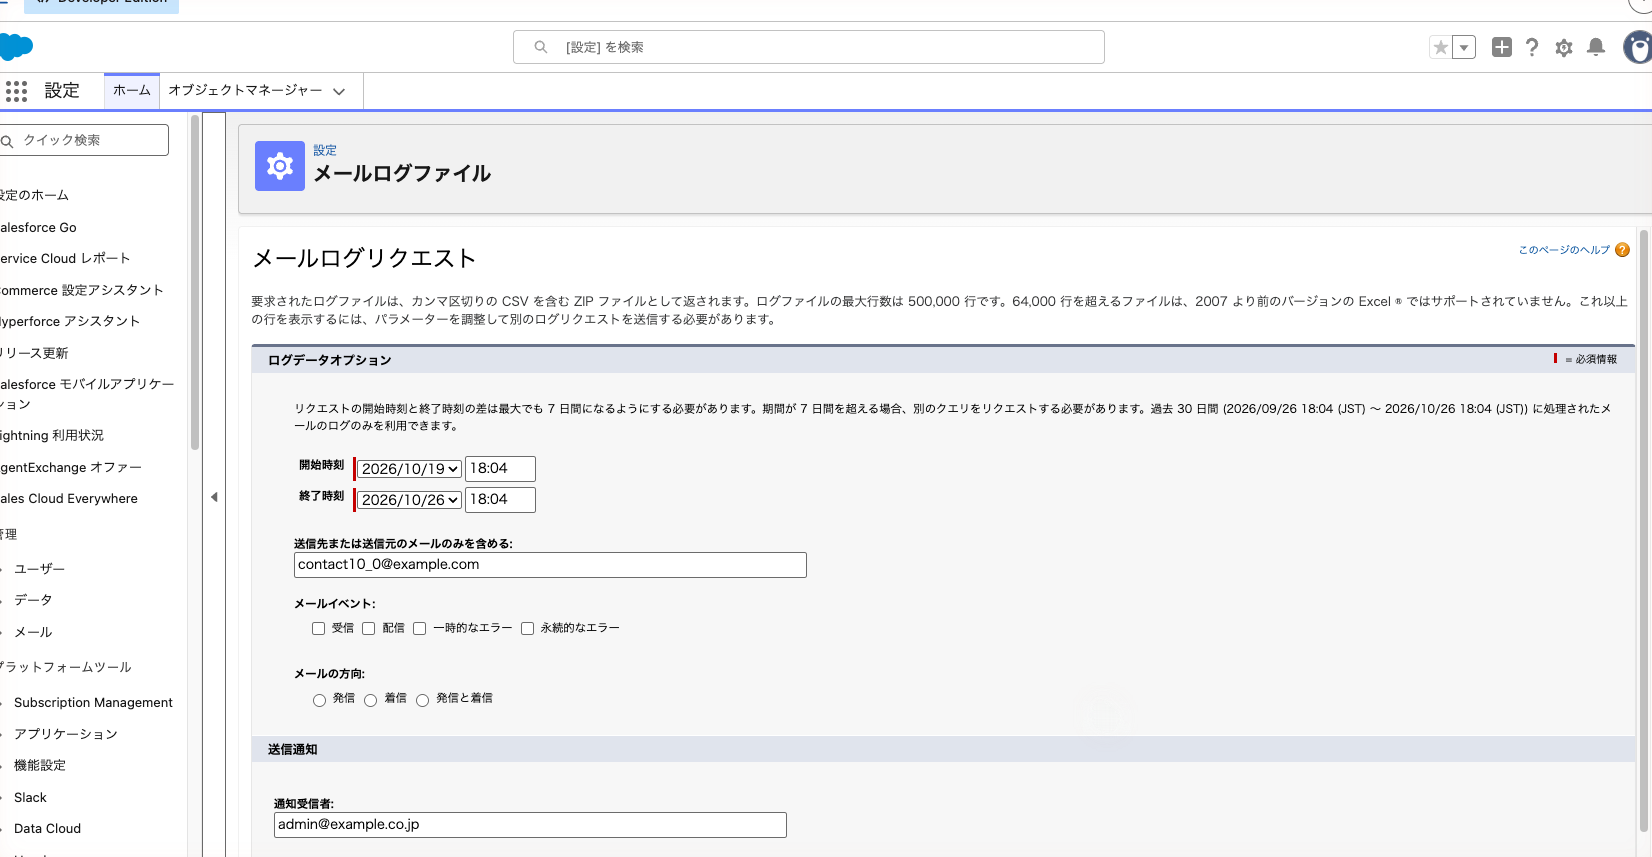1652x857 pixels.
Task: Expand the オブジェクトマネージャー tab chevron
Action: tap(339, 91)
